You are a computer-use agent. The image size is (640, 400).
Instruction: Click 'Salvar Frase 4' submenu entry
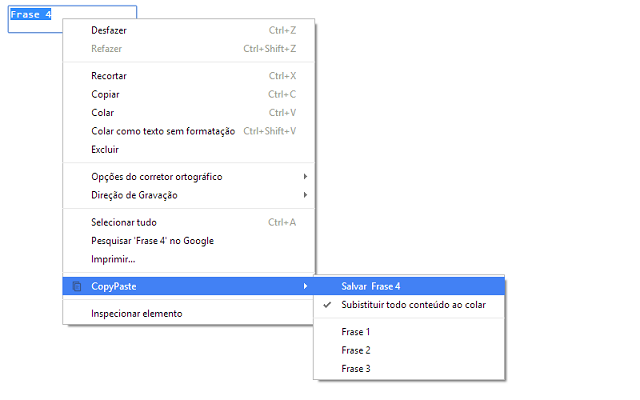pyautogui.click(x=370, y=287)
